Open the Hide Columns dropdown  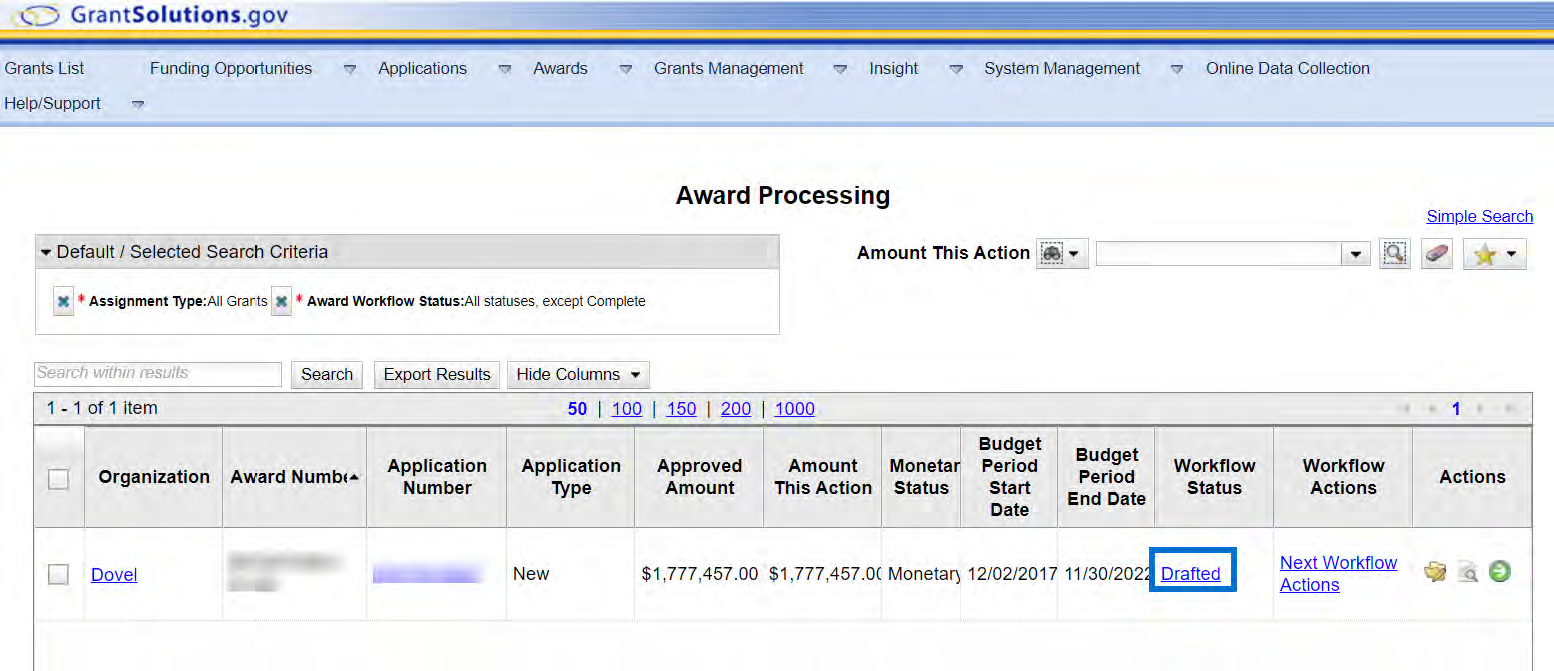[578, 375]
